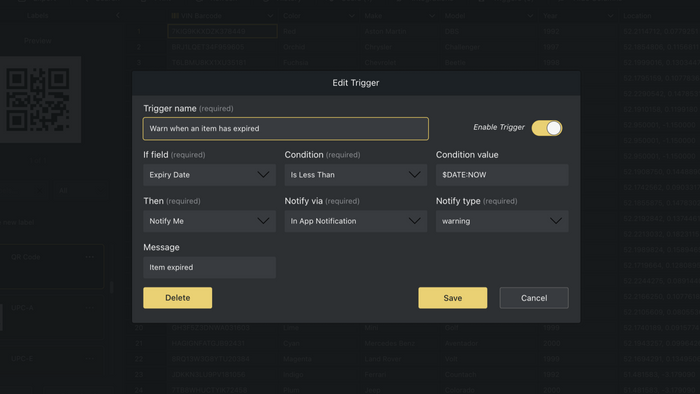This screenshot has height=394, width=700.
Task: Cancel editing the trigger
Action: click(534, 298)
